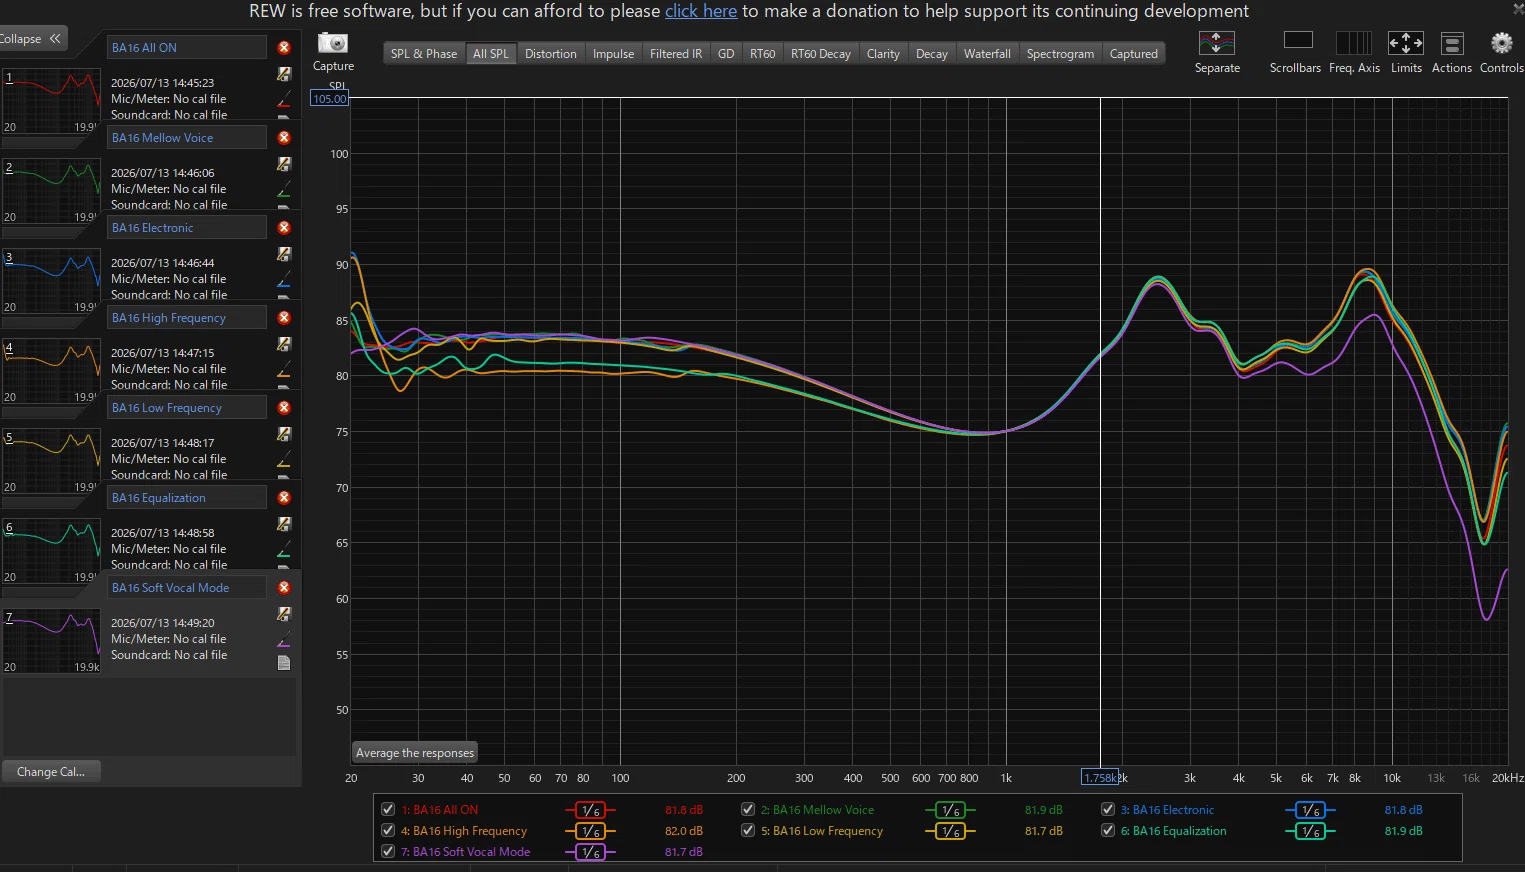
Task: Switch to the Distortion tab
Action: tap(551, 54)
